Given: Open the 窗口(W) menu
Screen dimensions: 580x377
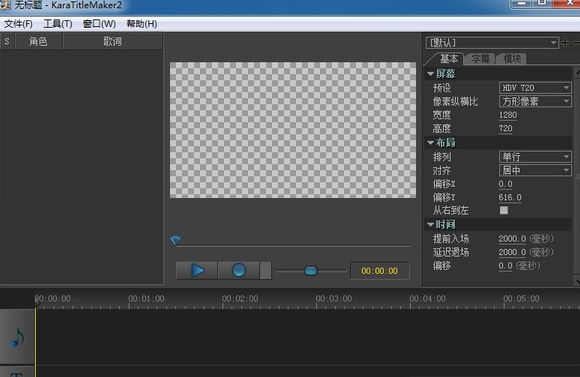Looking at the screenshot, I should click(x=99, y=24).
